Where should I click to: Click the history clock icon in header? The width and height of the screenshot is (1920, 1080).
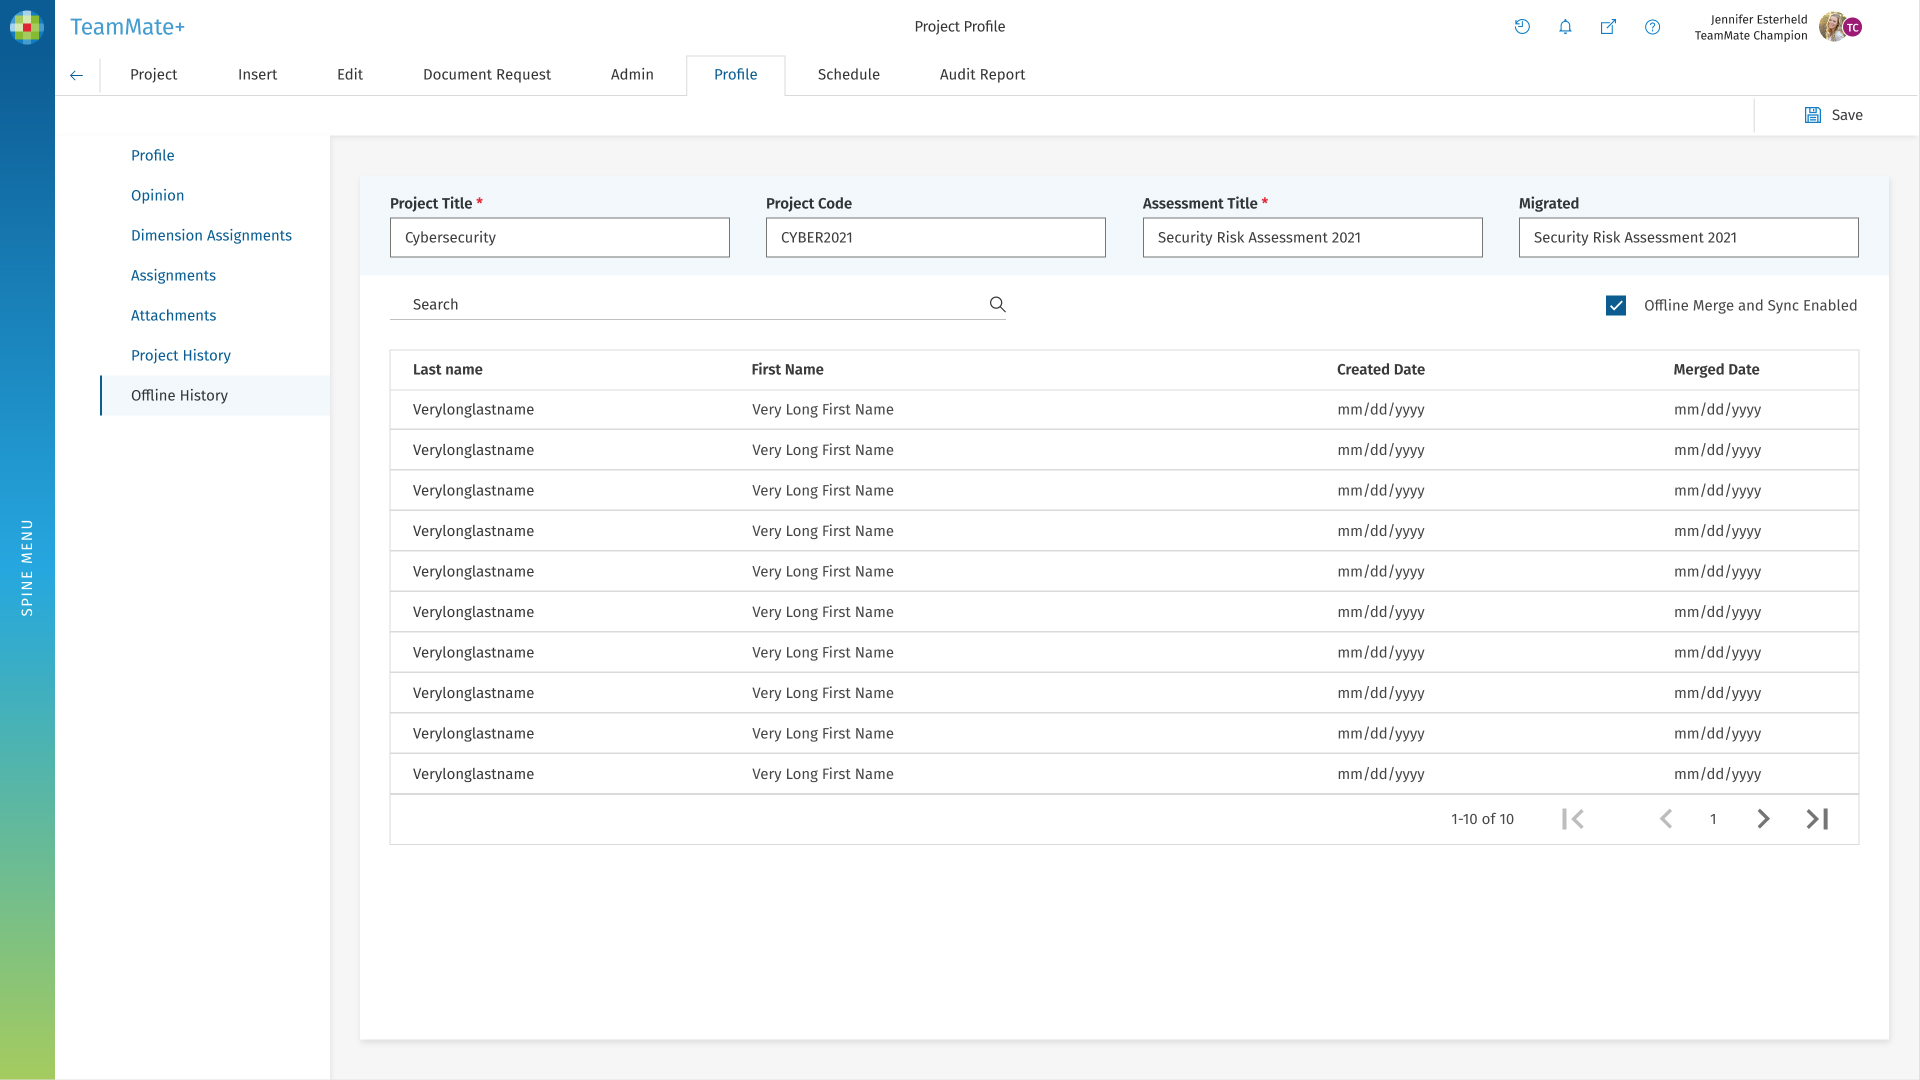point(1522,27)
